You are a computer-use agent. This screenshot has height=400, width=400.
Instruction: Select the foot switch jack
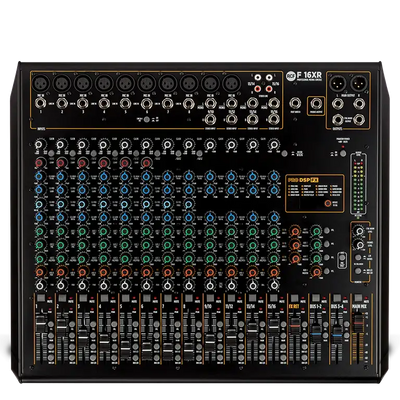pos(295,104)
